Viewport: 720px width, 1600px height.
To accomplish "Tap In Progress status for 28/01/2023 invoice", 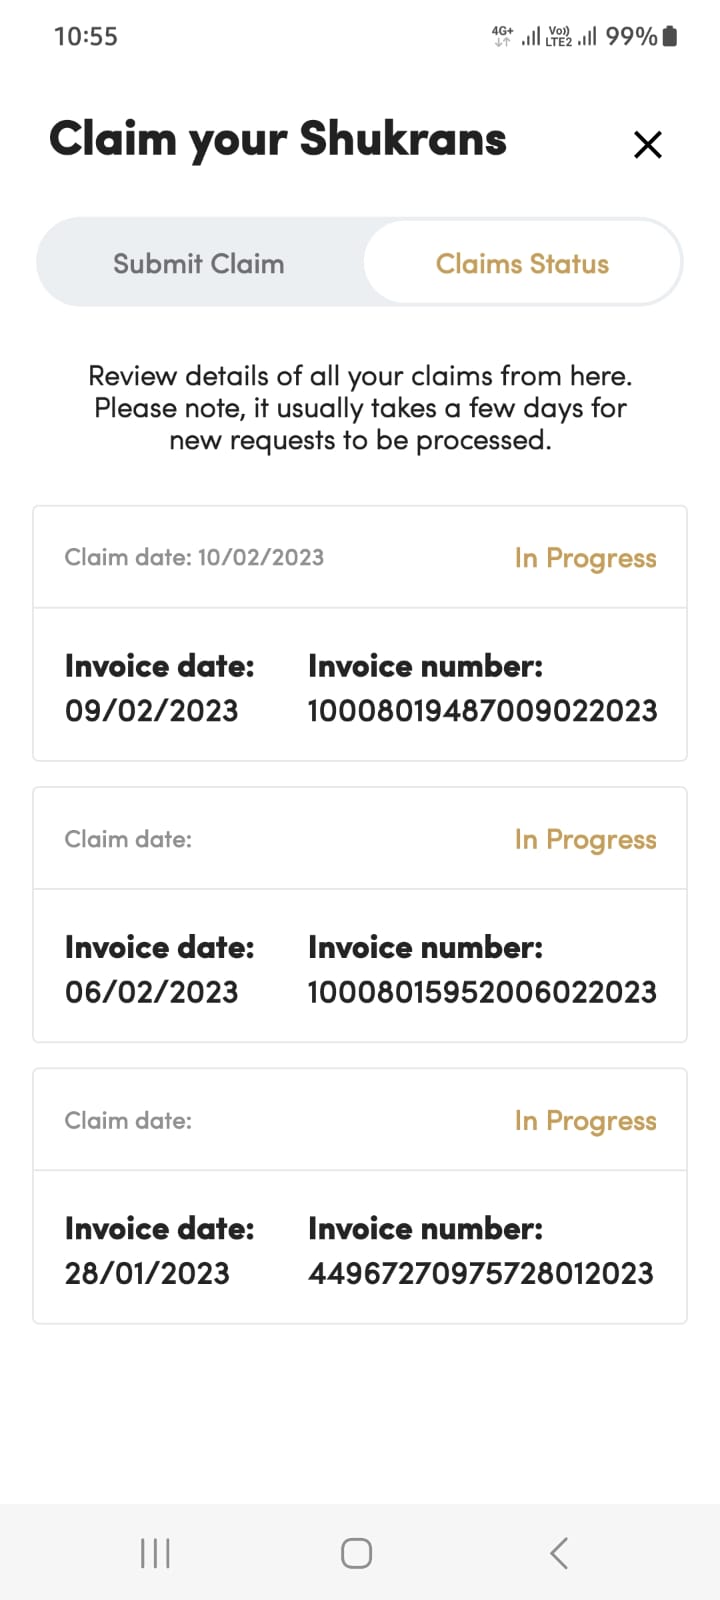I will 585,1121.
